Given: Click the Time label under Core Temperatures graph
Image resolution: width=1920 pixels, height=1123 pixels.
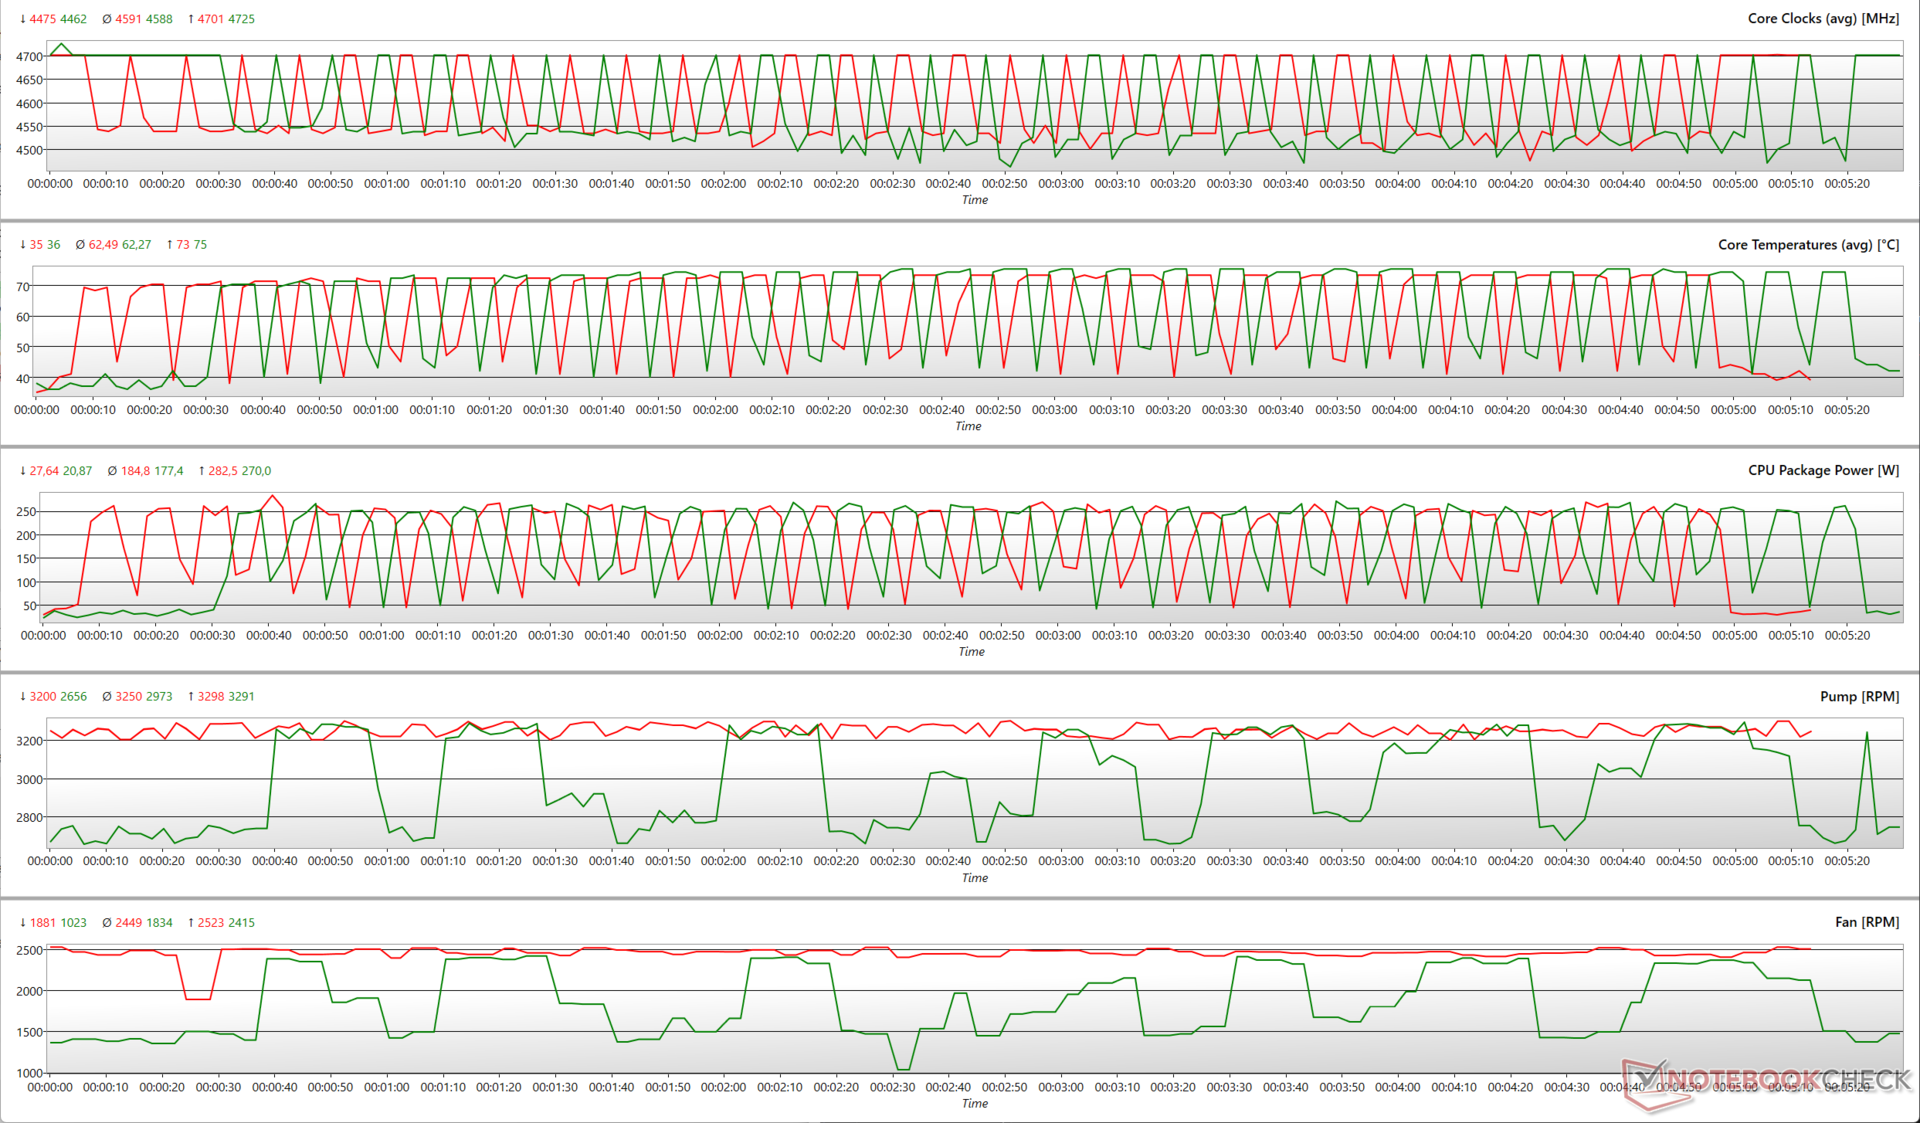Looking at the screenshot, I should (968, 426).
